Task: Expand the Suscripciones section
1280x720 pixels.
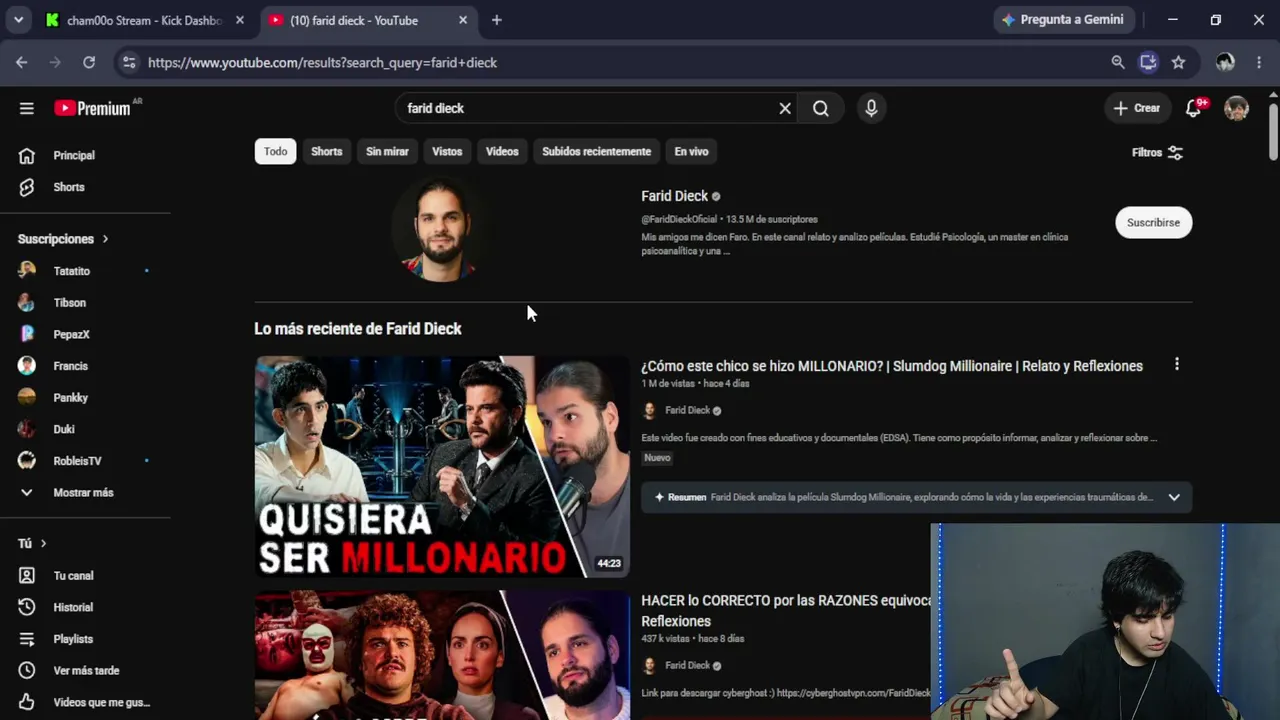Action: pyautogui.click(x=63, y=239)
